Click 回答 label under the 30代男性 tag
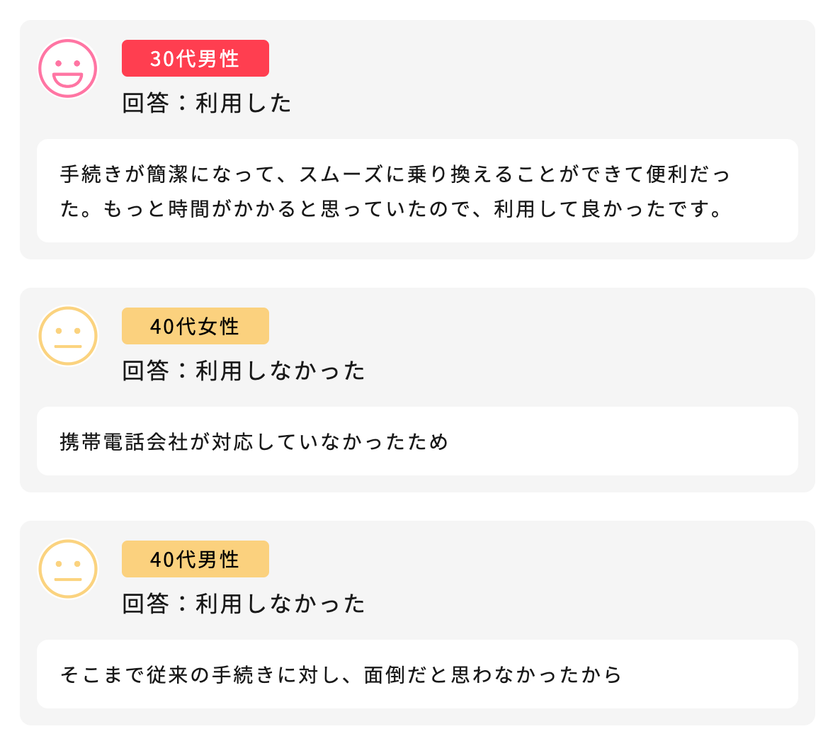This screenshot has height=744, width=840. coord(146,104)
